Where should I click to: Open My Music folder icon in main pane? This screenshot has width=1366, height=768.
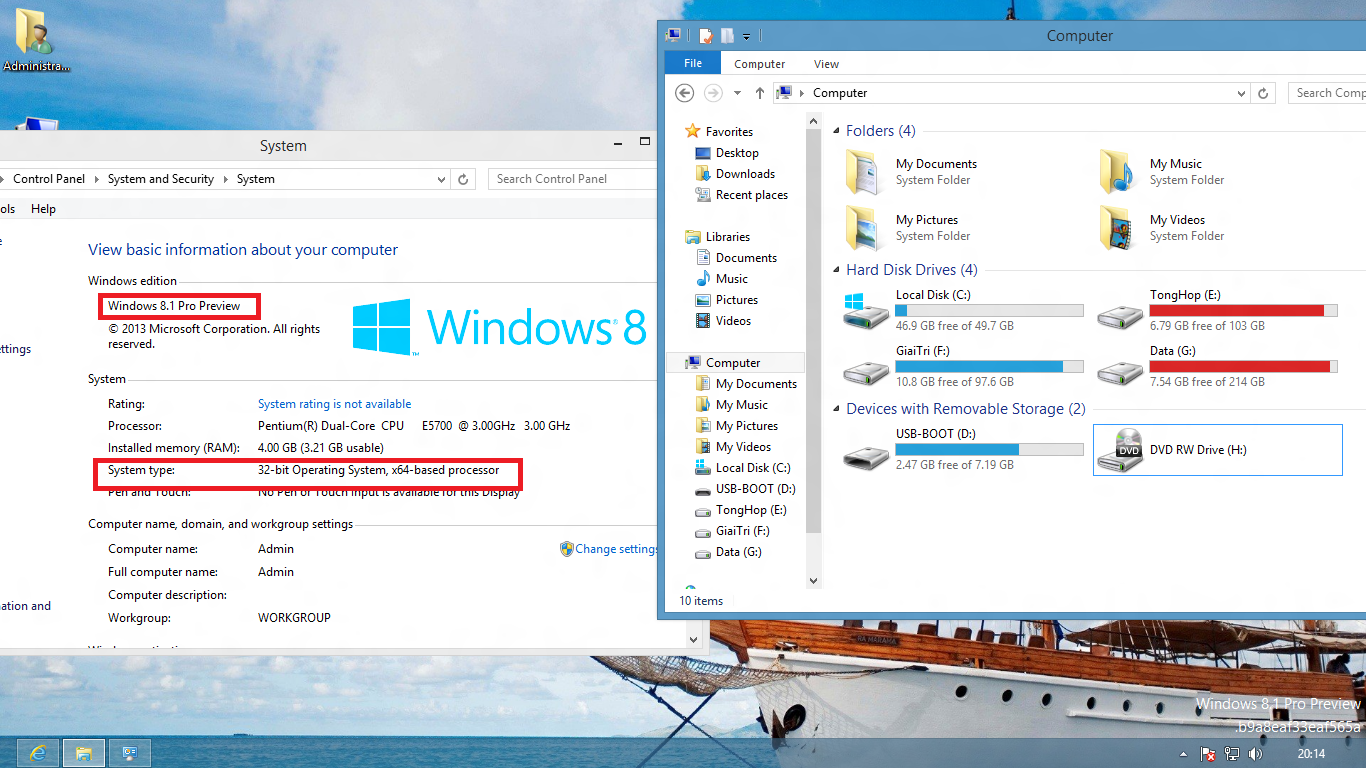(1118, 171)
